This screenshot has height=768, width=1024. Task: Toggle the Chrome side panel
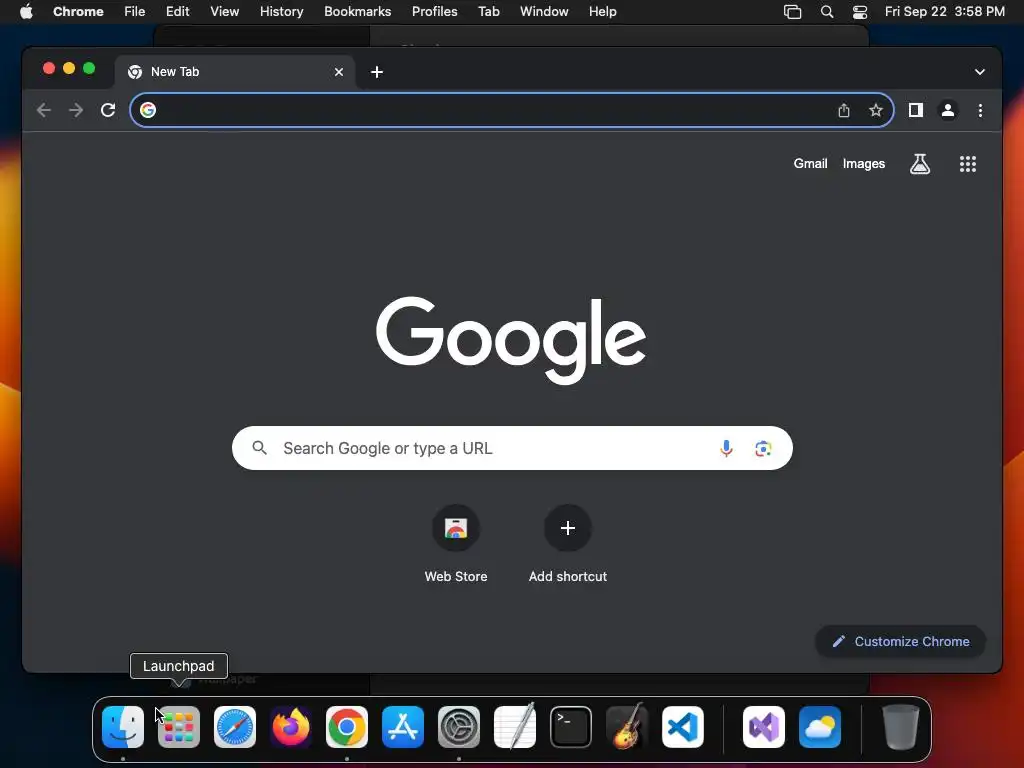click(916, 110)
